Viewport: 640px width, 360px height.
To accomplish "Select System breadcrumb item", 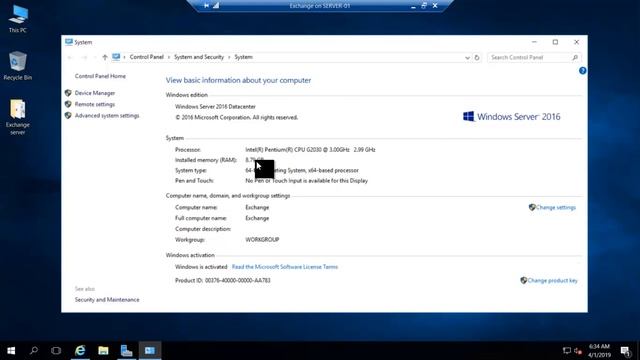I will 243,57.
